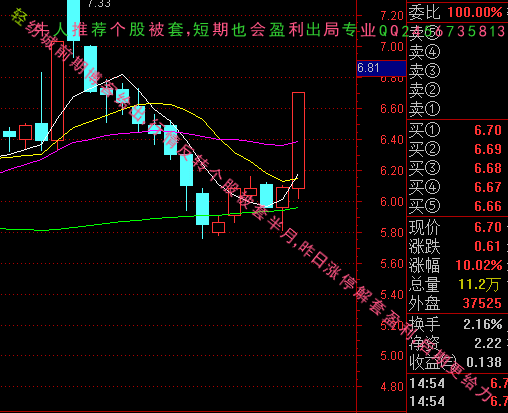Image resolution: width=508 pixels, height=413 pixels.
Task: Select the green long-term moving average line
Action: click(x=150, y=219)
